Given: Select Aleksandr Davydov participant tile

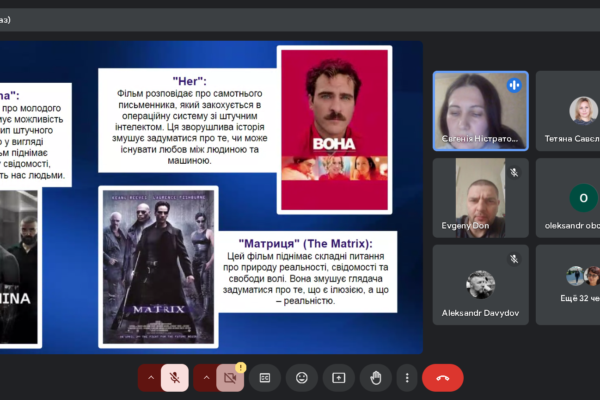Looking at the screenshot, I should point(481,285).
